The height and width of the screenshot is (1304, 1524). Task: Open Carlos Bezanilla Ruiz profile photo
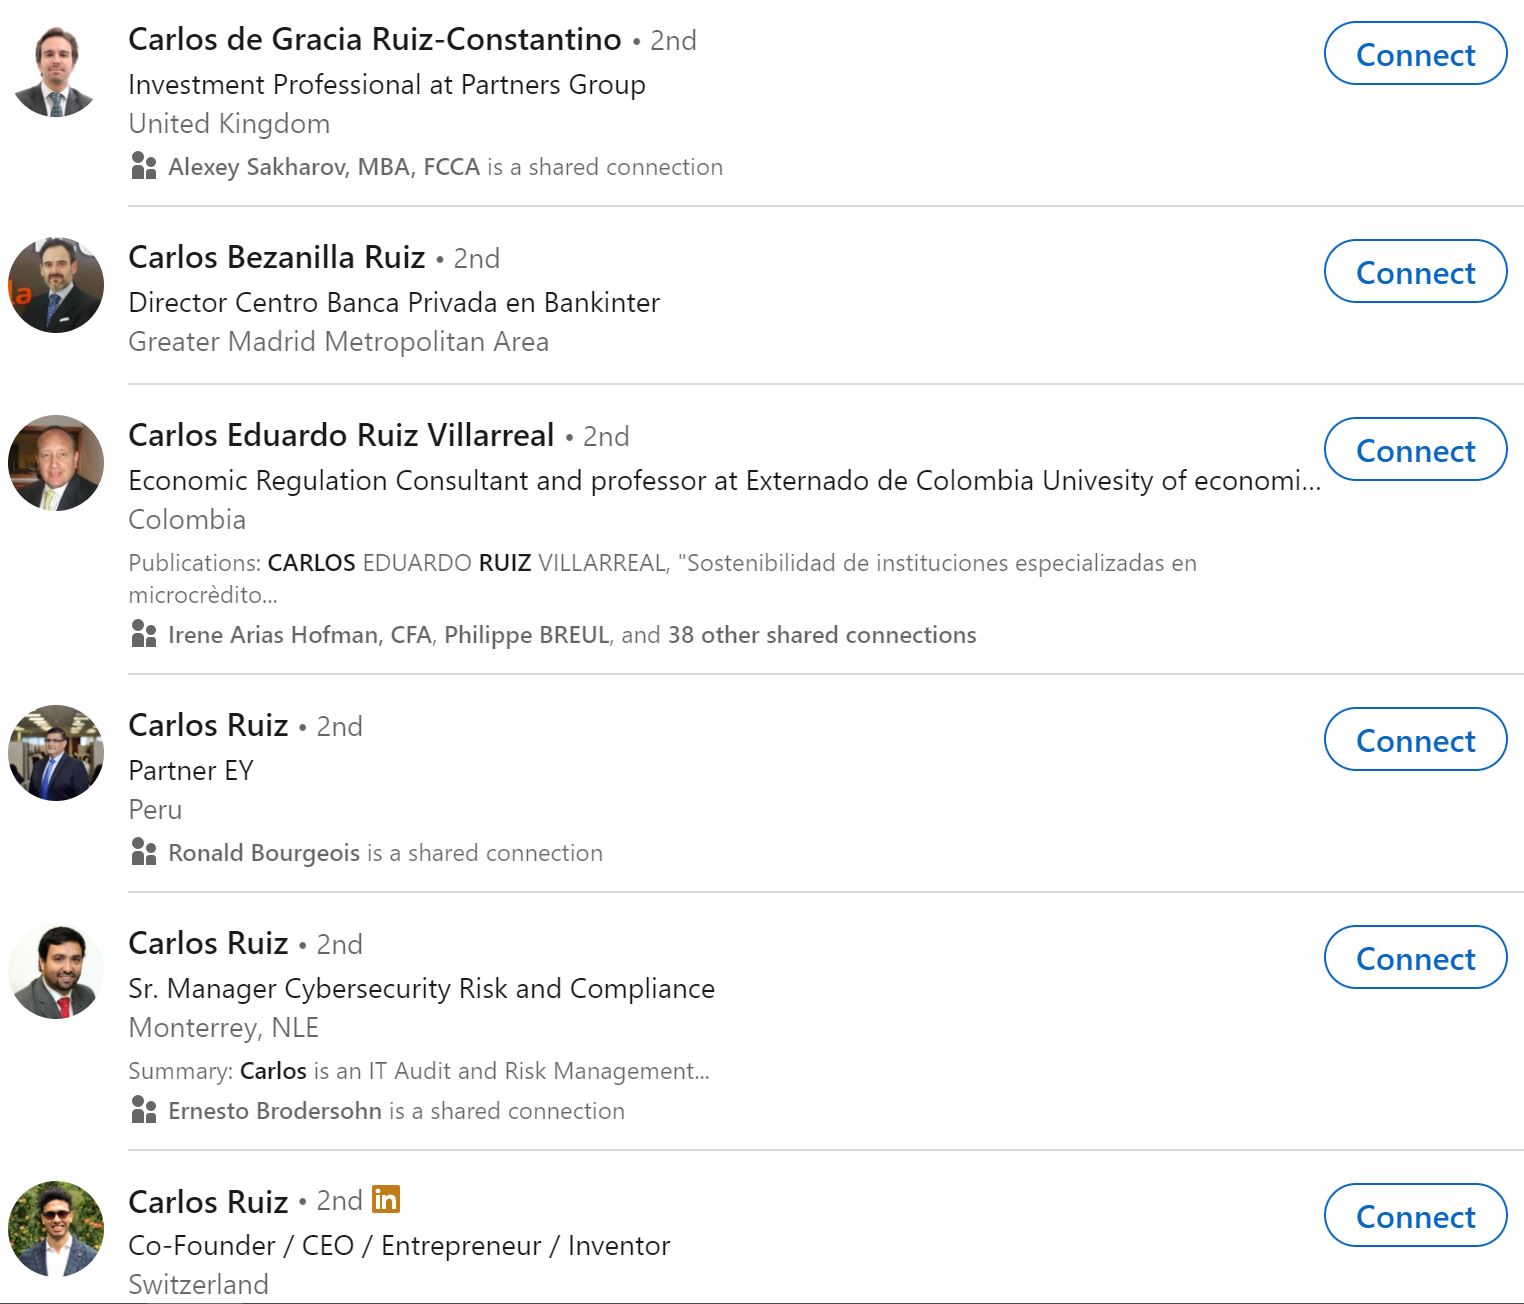coord(56,285)
